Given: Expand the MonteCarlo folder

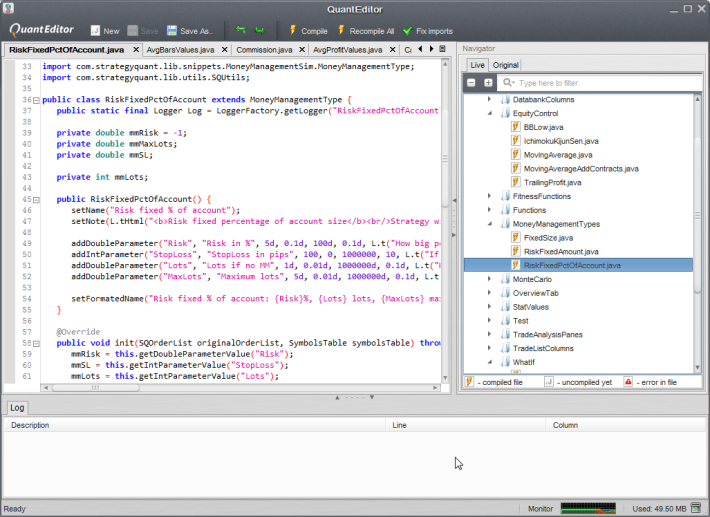Looking at the screenshot, I should (489, 279).
